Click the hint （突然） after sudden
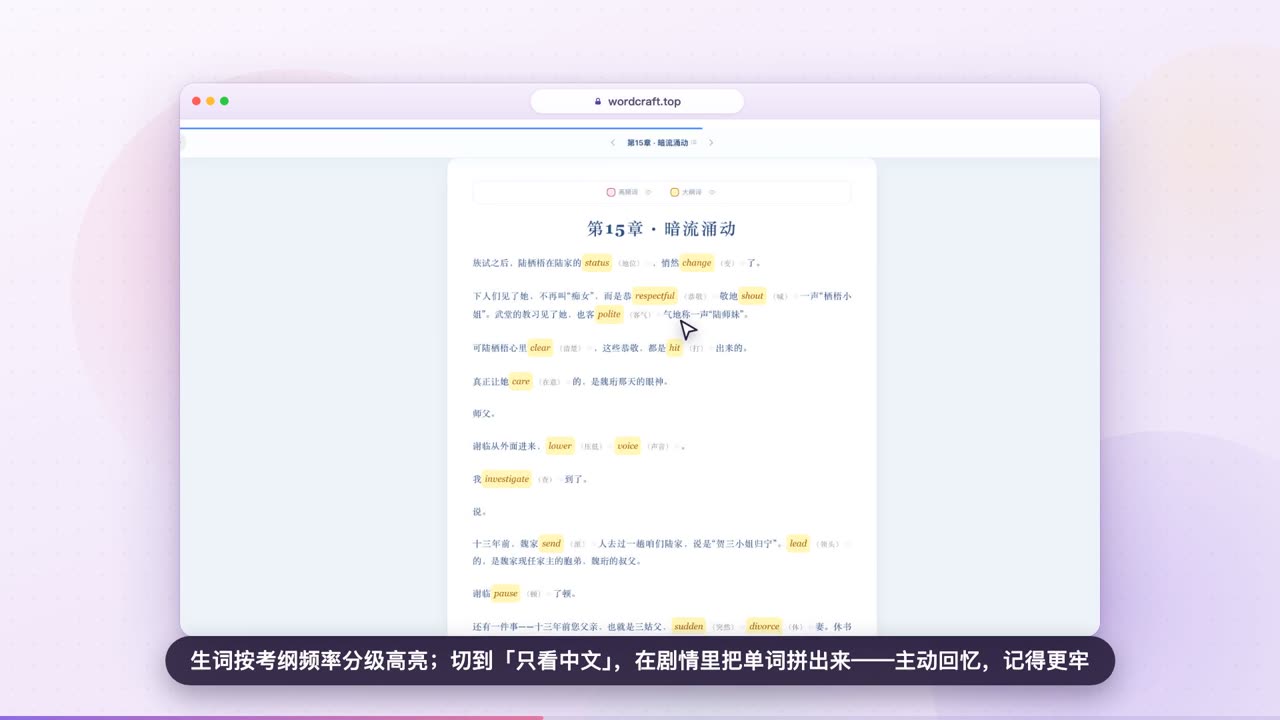1280x720 pixels. point(723,627)
